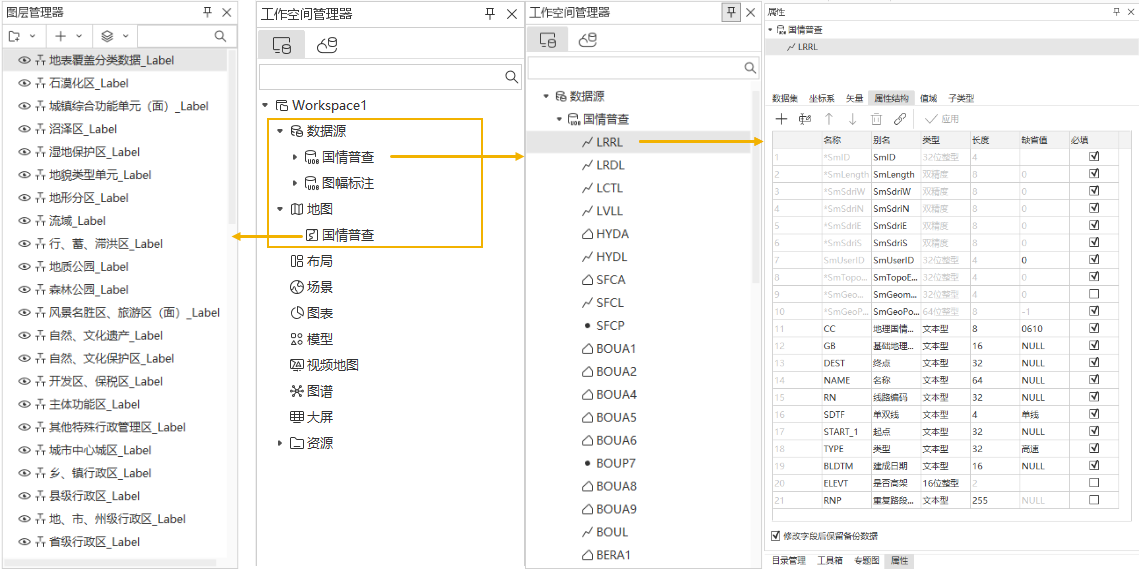This screenshot has width=1139, height=569.
Task: Toggle required checkbox for the RNP field
Action: 1094,500
